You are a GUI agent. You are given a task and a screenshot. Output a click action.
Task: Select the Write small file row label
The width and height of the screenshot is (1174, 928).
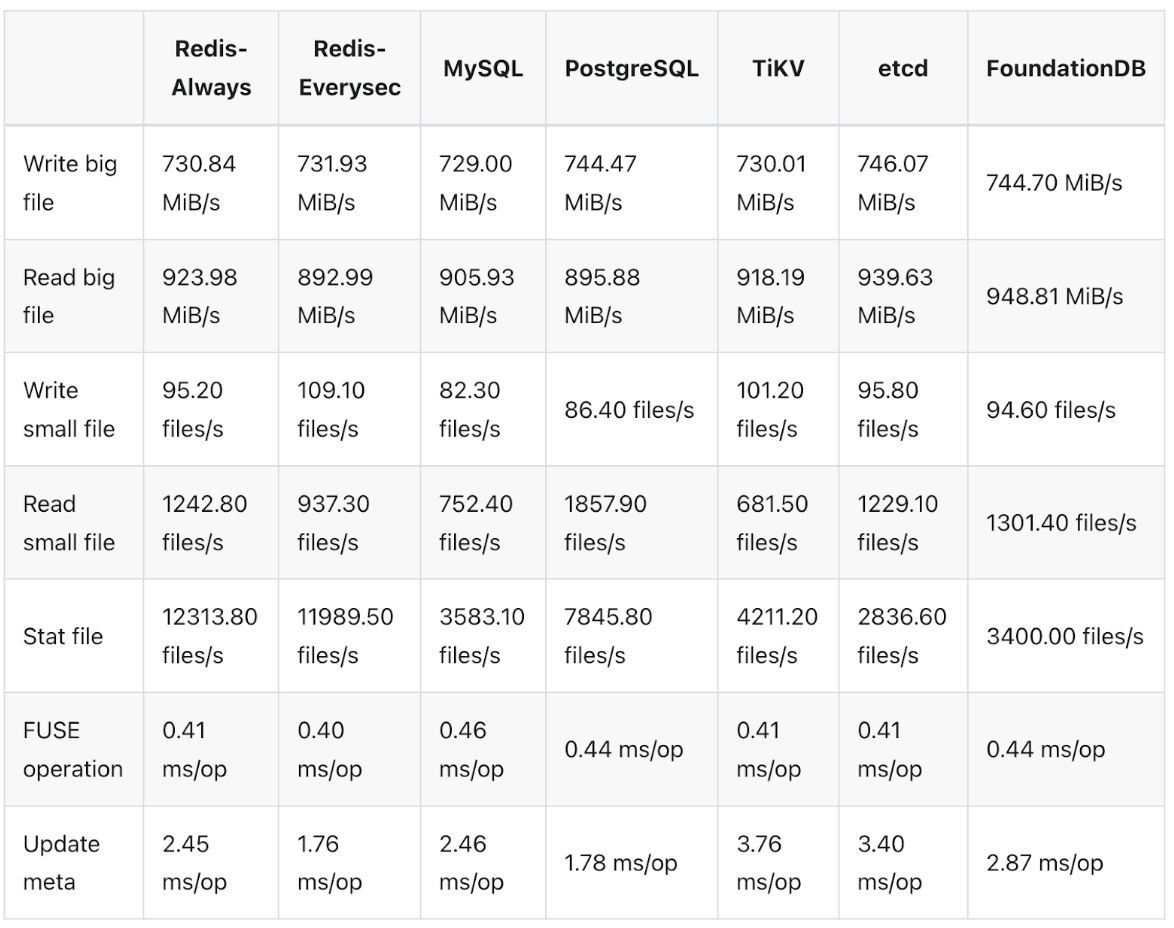(x=69, y=409)
